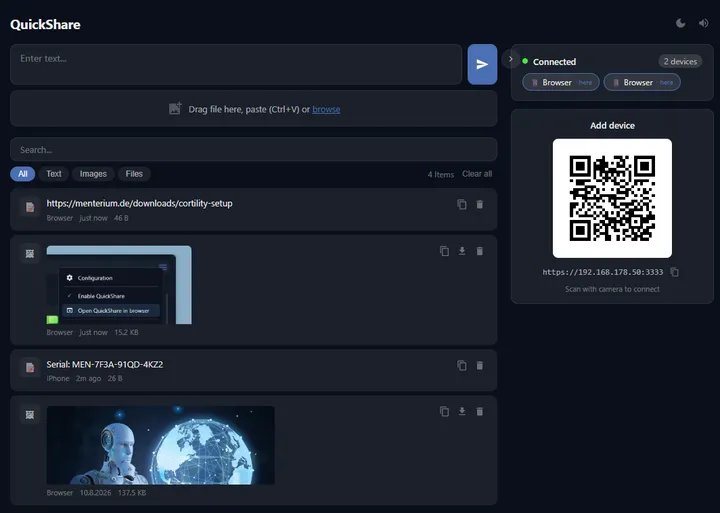The height and width of the screenshot is (513, 720).
Task: Click the file drop image icon
Action: (x=175, y=109)
